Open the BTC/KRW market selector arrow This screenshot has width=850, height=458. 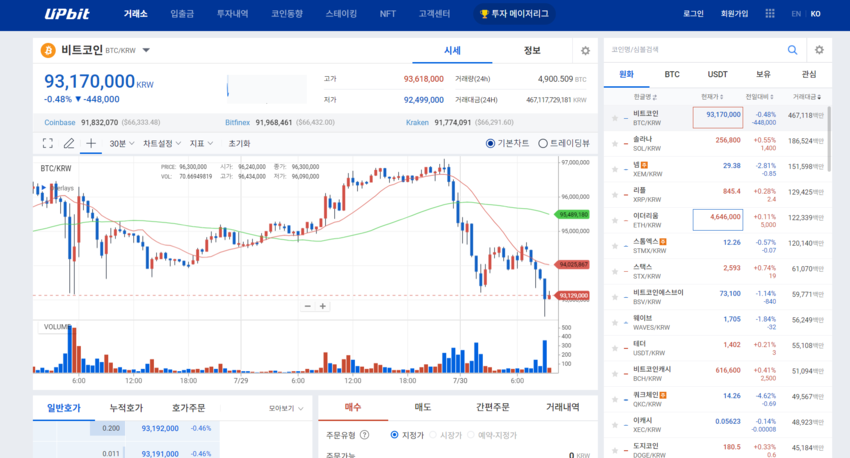click(146, 50)
